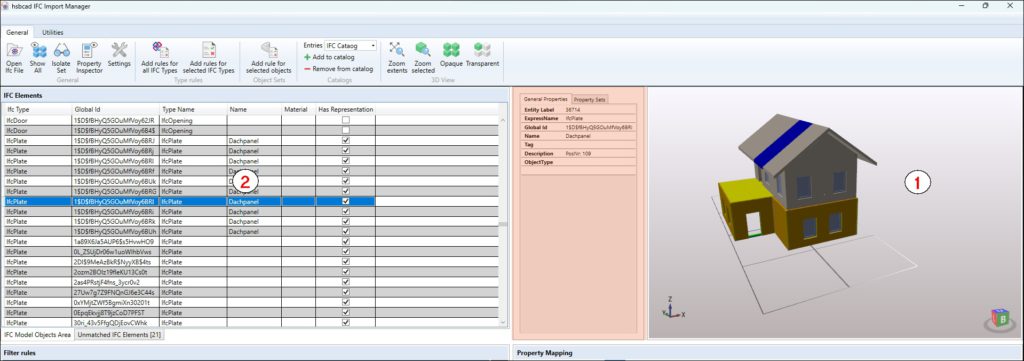Activate Isolate Set
This screenshot has width=1024, height=361.
point(61,57)
